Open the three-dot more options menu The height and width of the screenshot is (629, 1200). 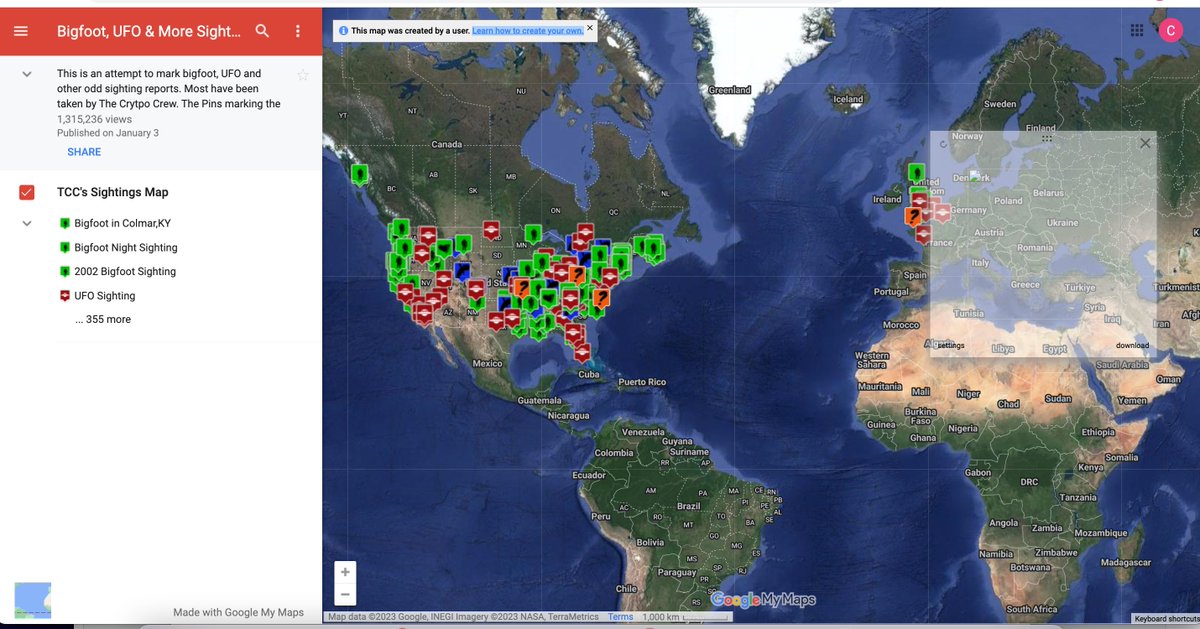(297, 31)
